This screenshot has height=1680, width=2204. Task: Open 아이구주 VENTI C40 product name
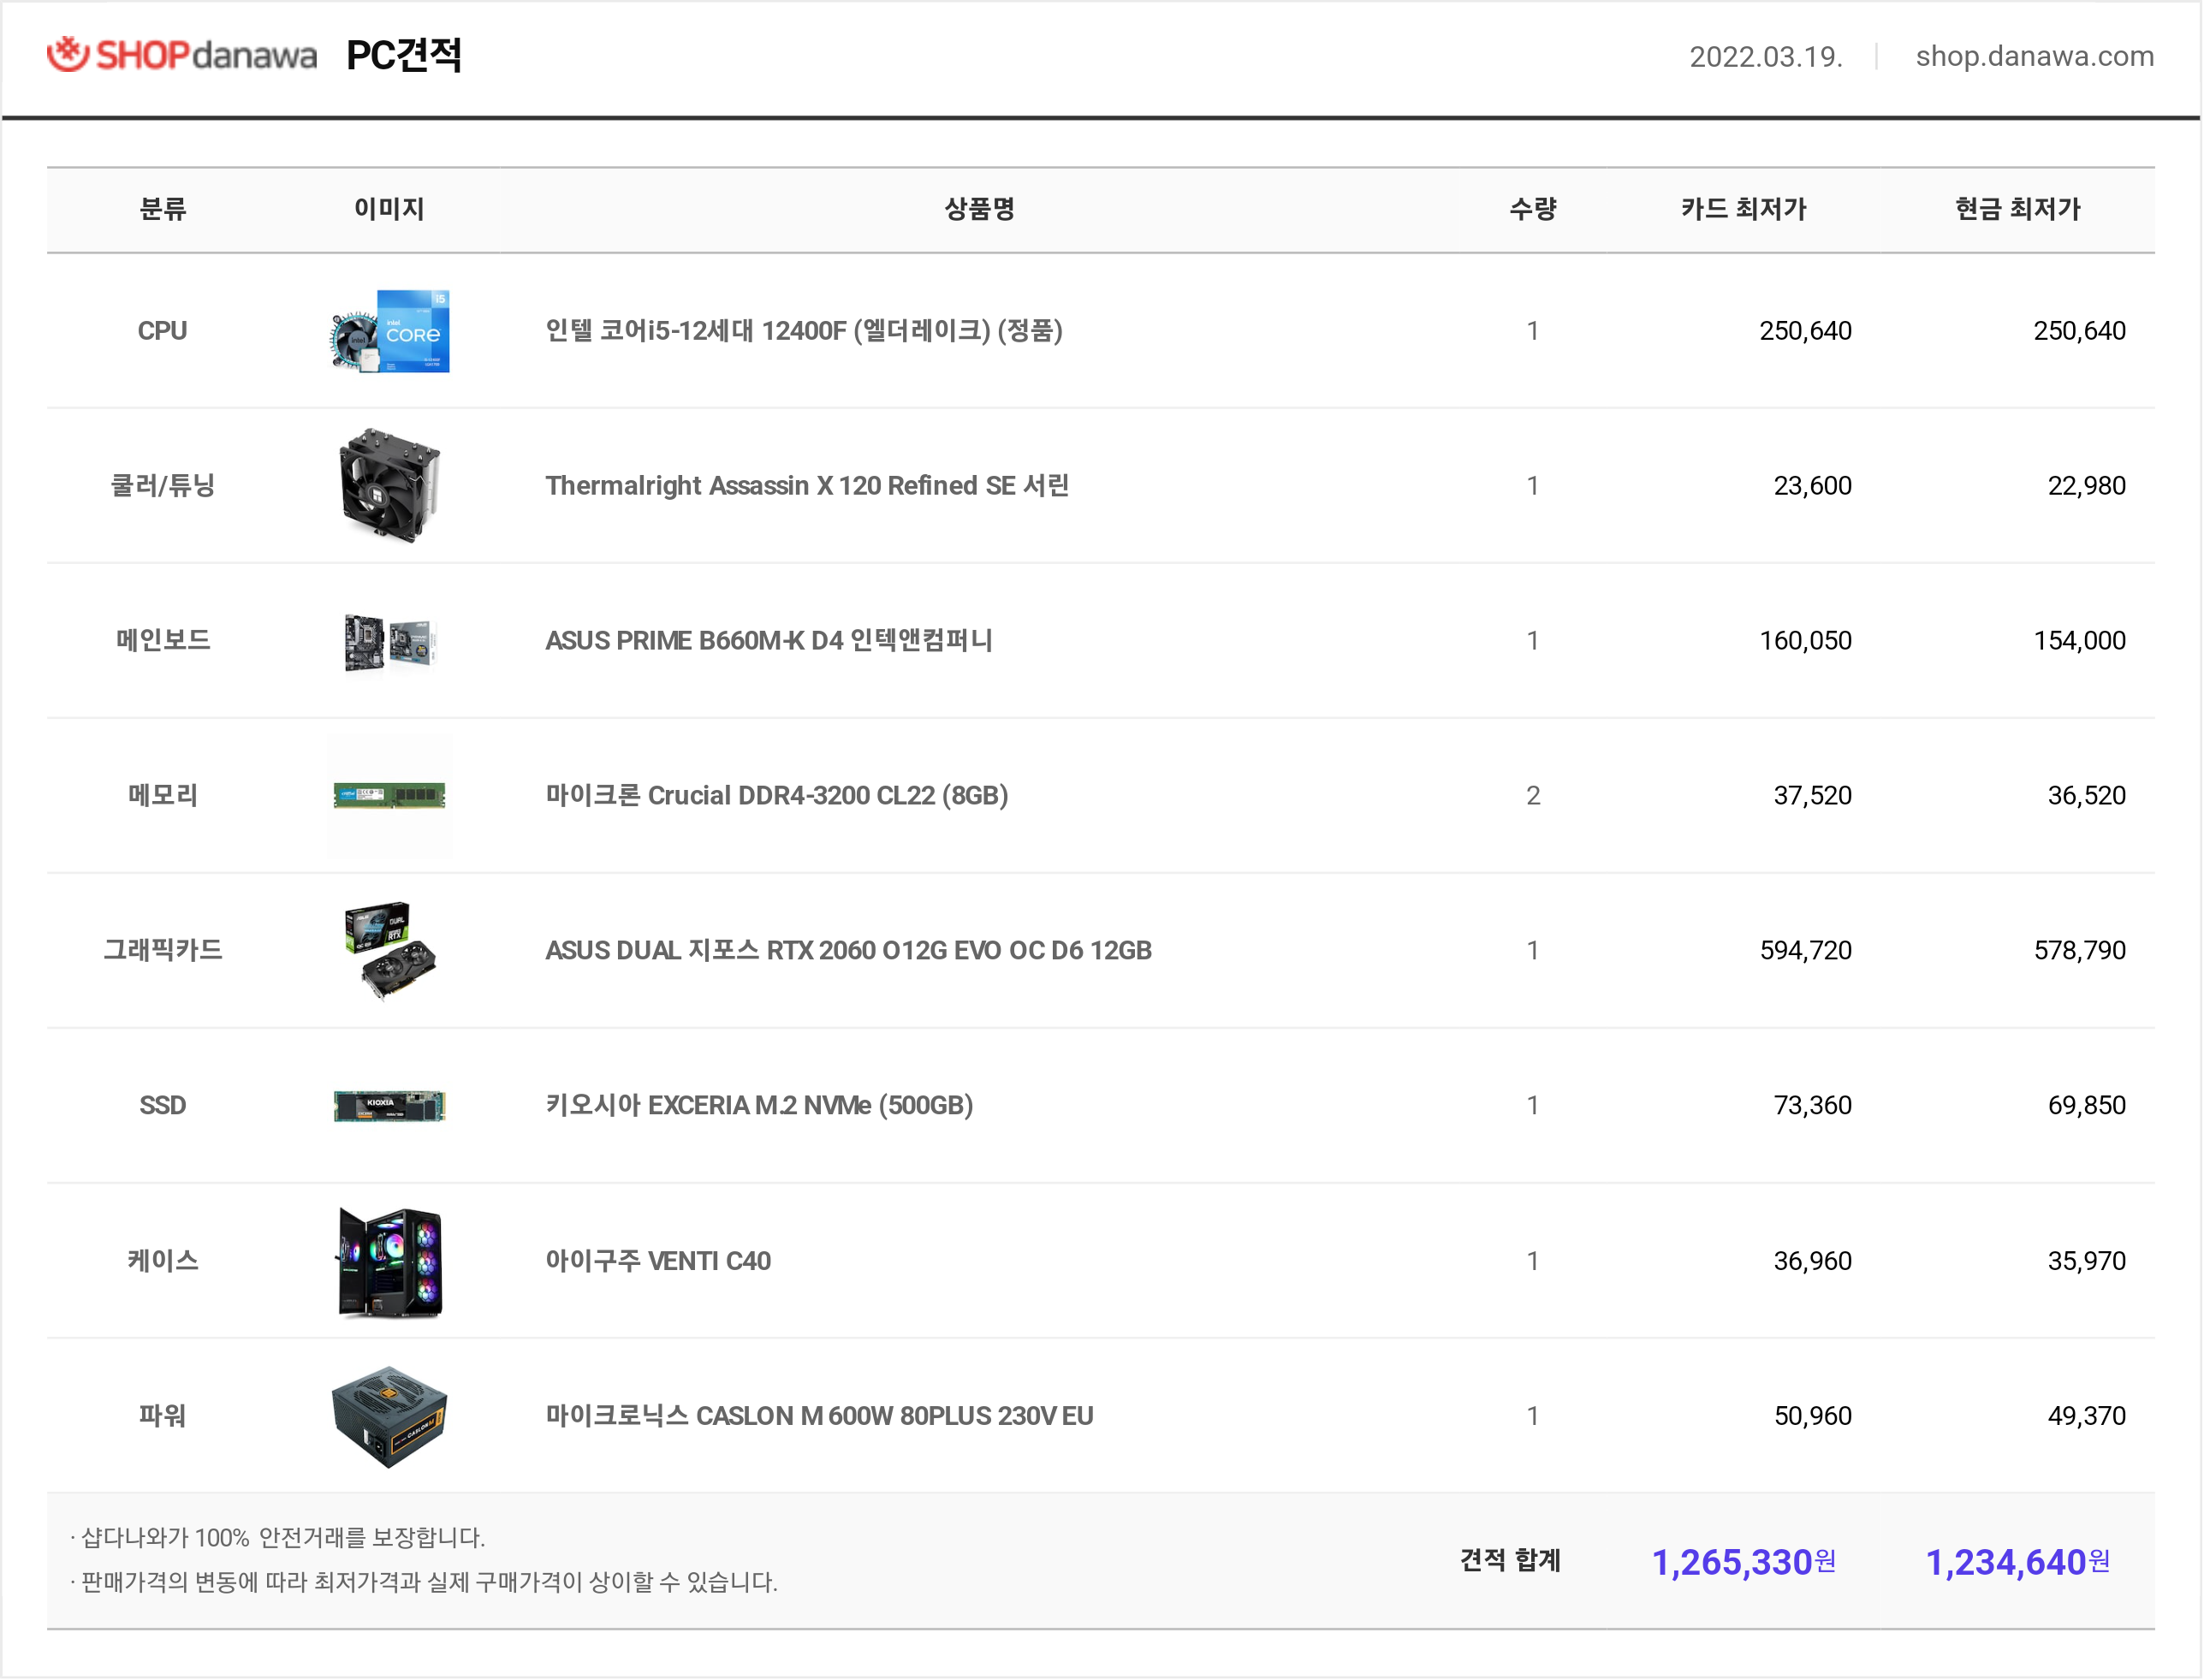658,1262
